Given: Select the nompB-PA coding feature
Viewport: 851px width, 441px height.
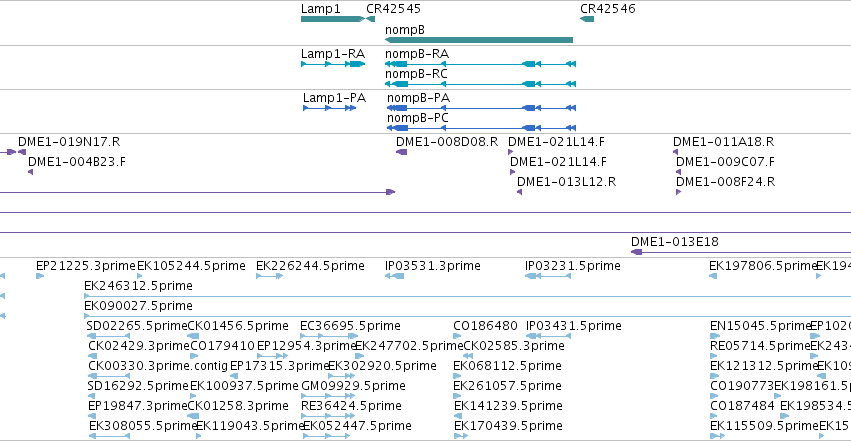Looking at the screenshot, I should (x=481, y=108).
